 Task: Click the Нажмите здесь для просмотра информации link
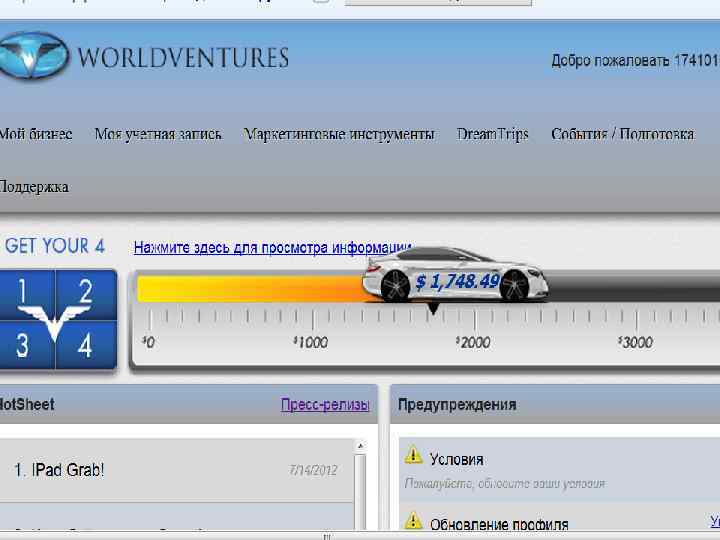(x=274, y=248)
